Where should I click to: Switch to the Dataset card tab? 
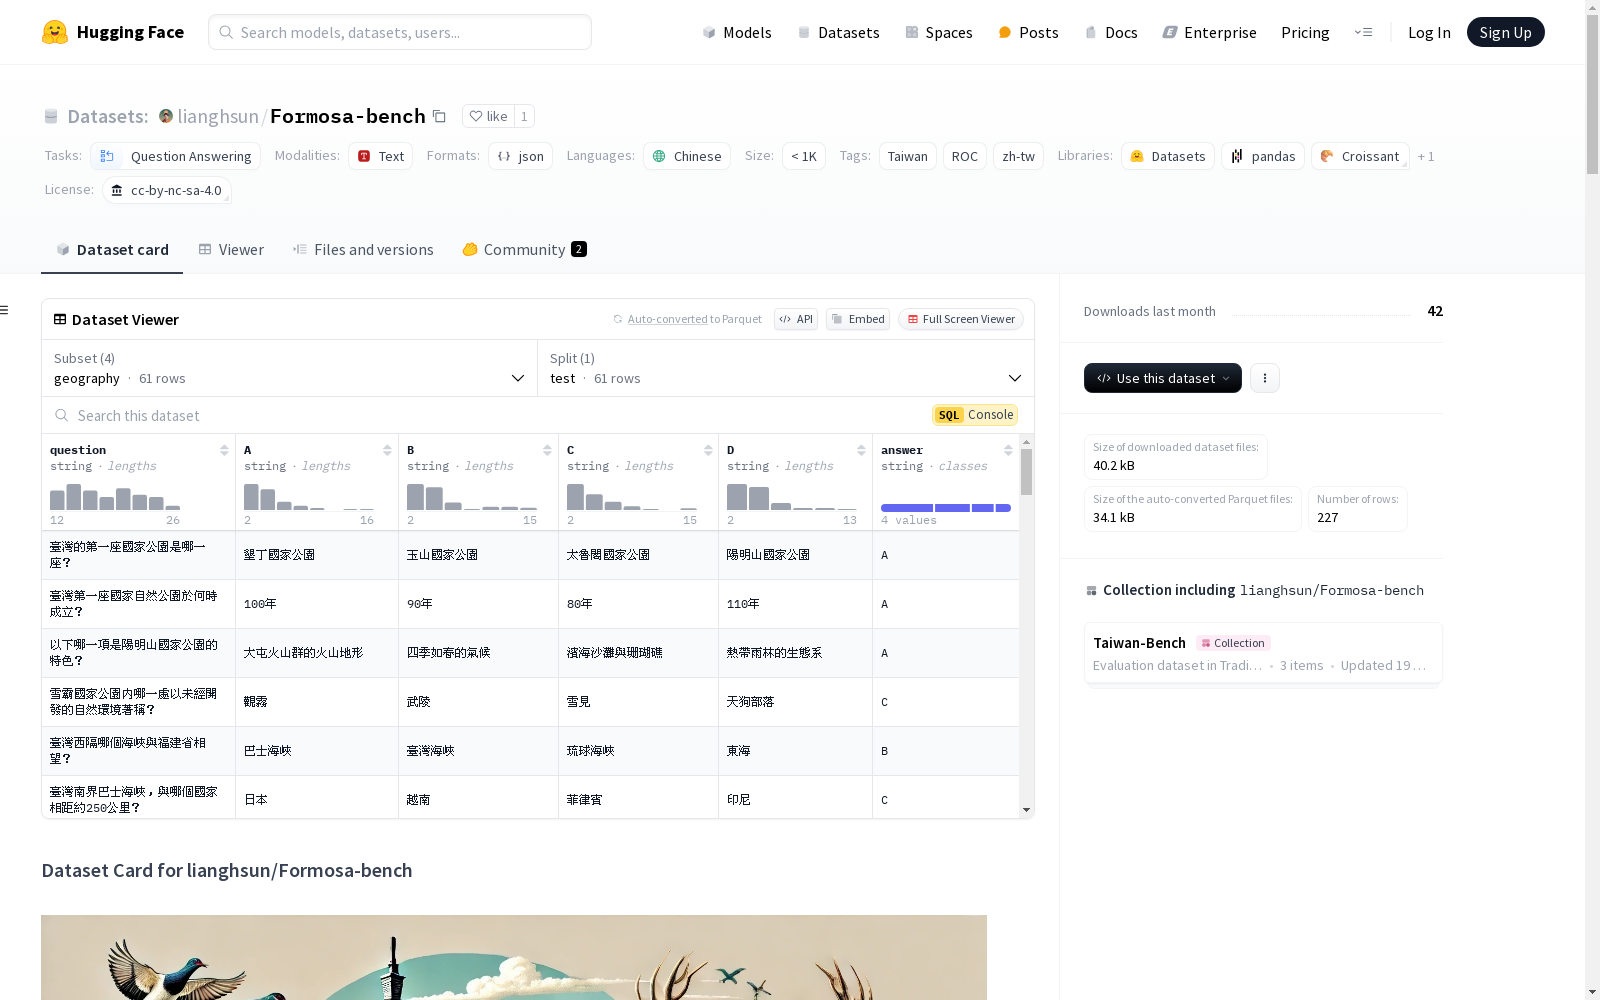coord(112,250)
